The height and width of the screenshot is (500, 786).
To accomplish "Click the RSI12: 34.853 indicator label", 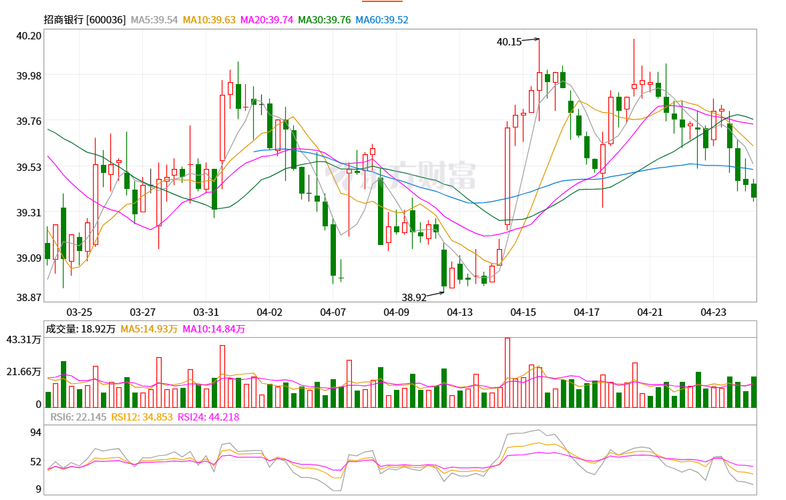I will point(142,417).
